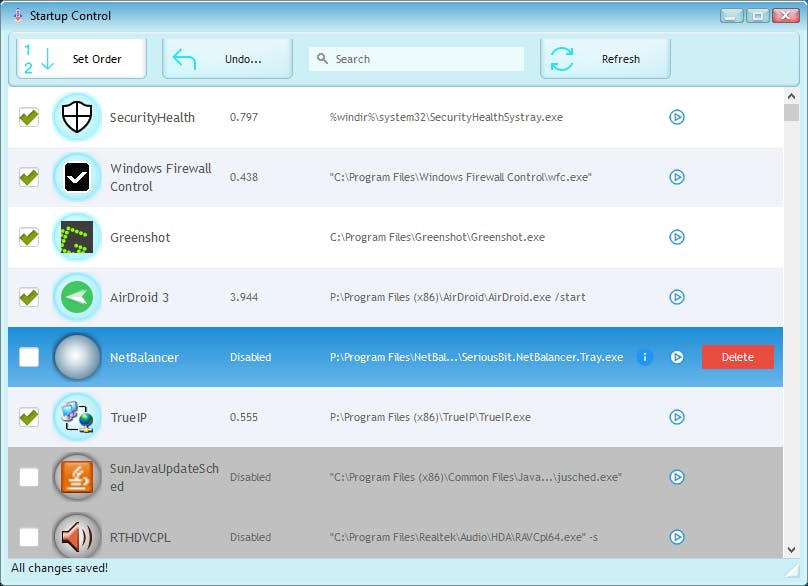The image size is (808, 586).
Task: Minimize the Startup Control window
Action: pyautogui.click(x=731, y=15)
